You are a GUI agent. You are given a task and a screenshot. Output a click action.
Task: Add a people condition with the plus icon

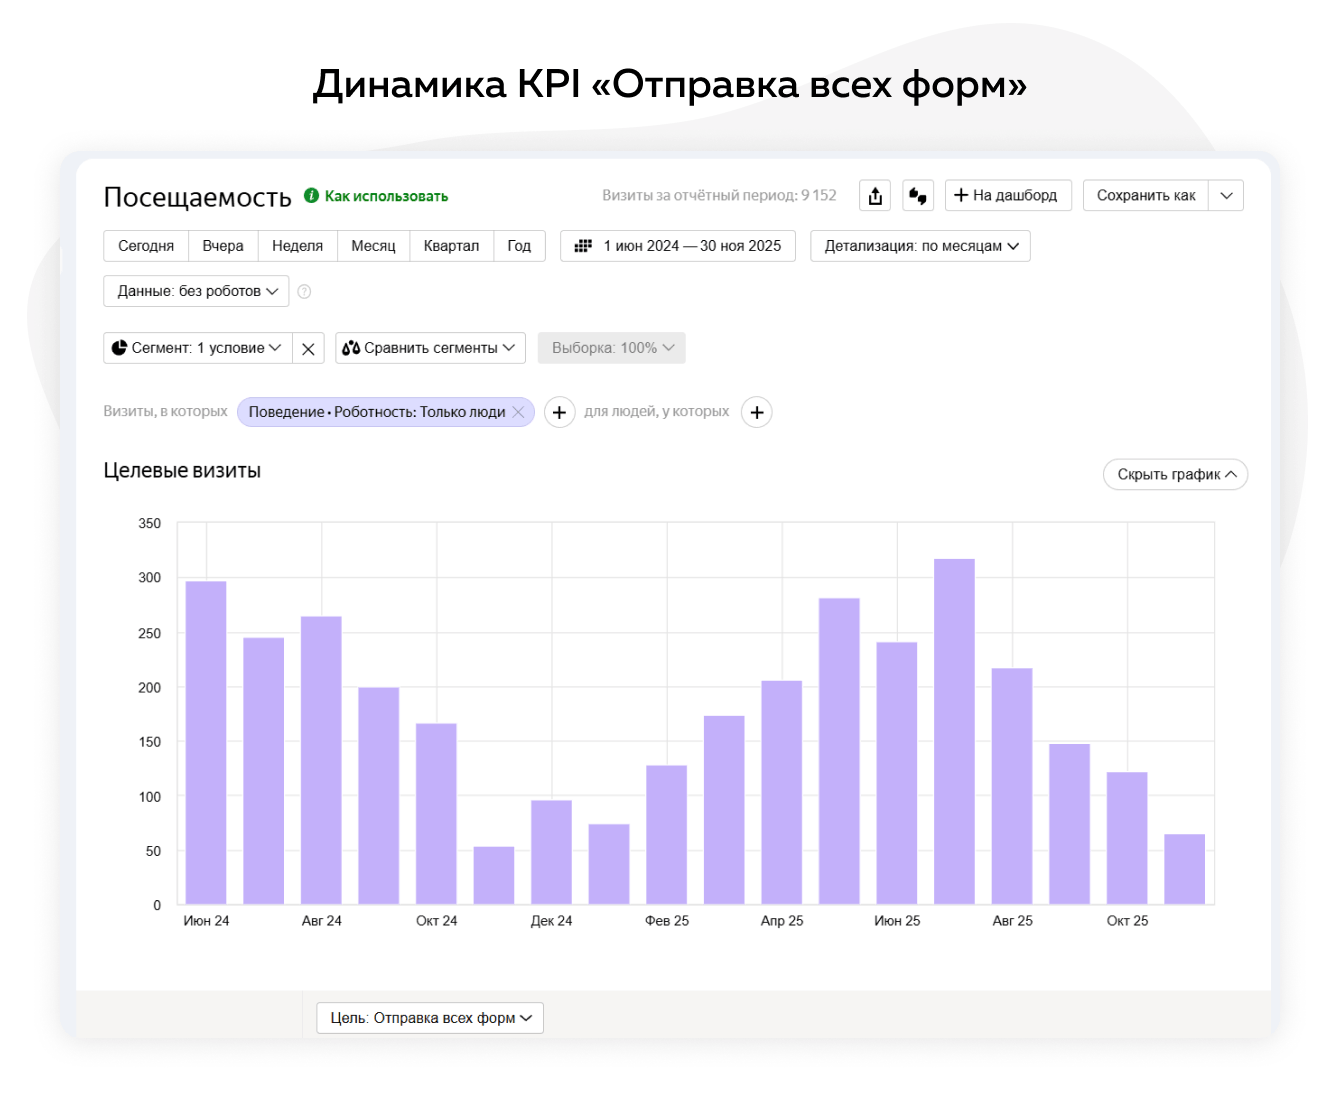757,412
